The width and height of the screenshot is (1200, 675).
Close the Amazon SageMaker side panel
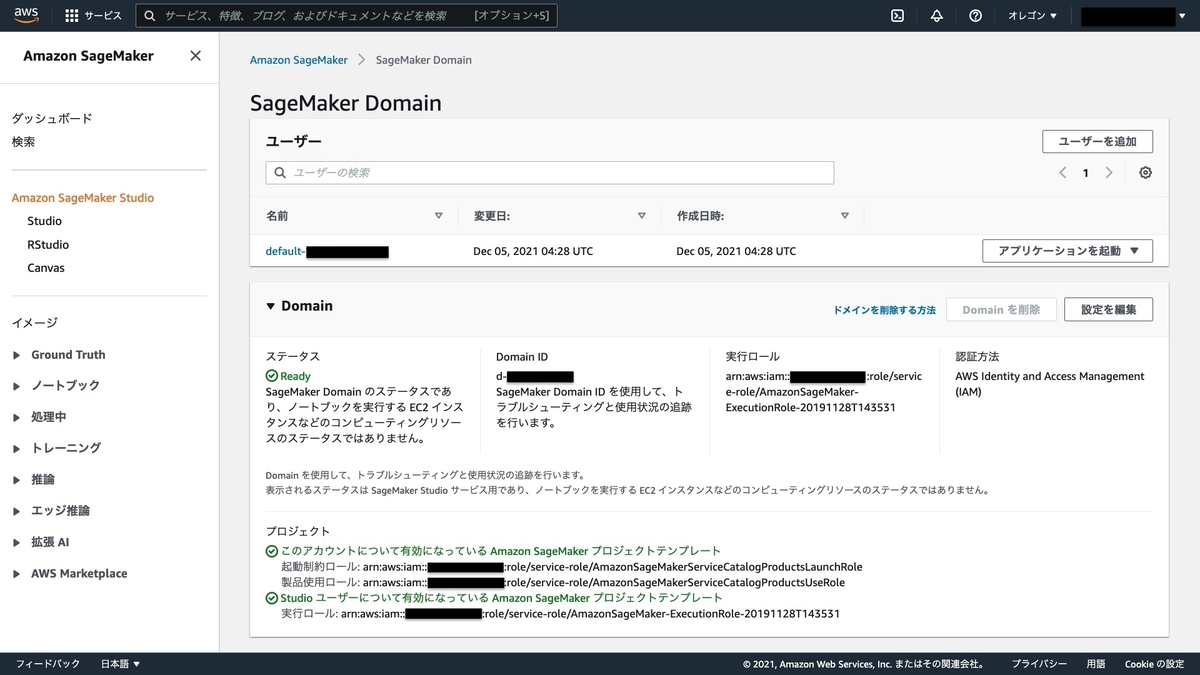(x=195, y=56)
